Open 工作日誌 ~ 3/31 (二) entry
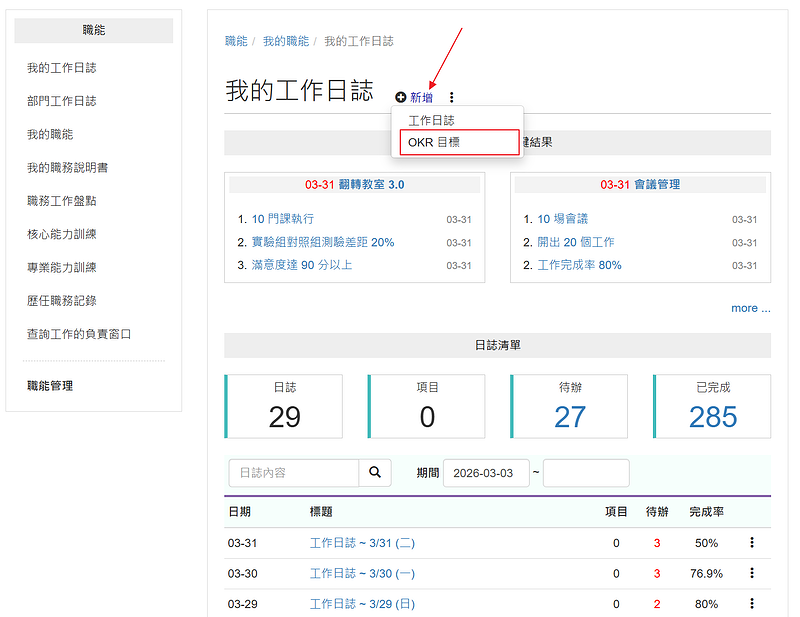 362,543
